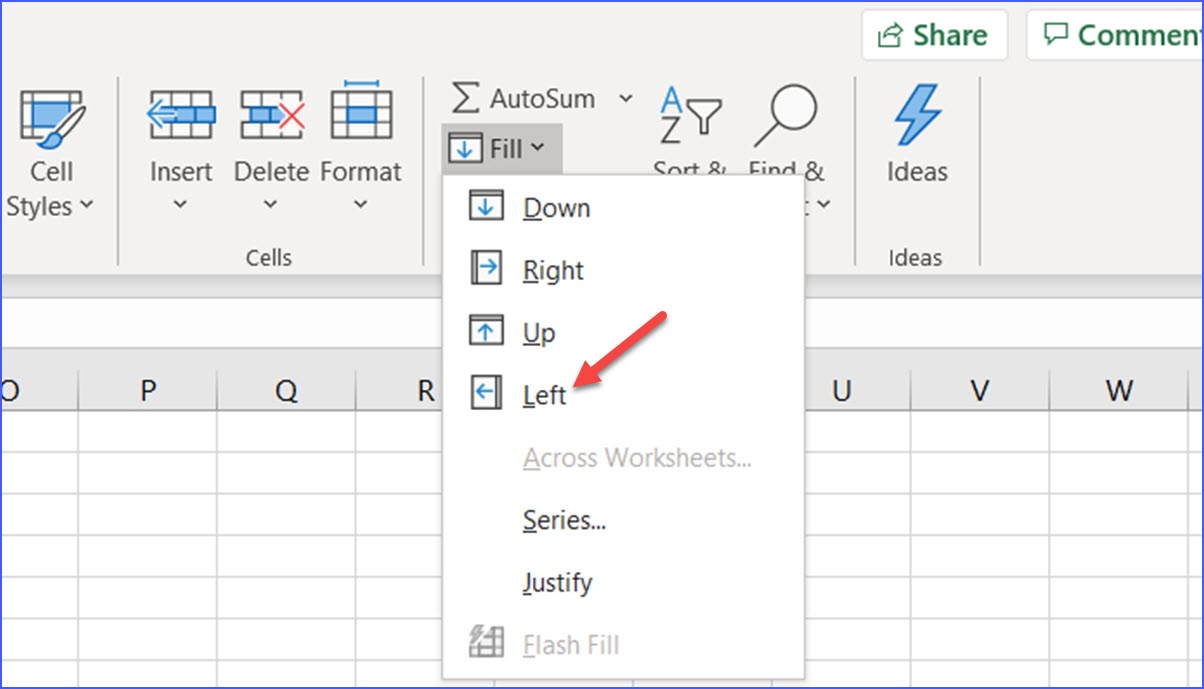
Task: Click the Find & Select magnifier icon
Action: pyautogui.click(x=788, y=110)
